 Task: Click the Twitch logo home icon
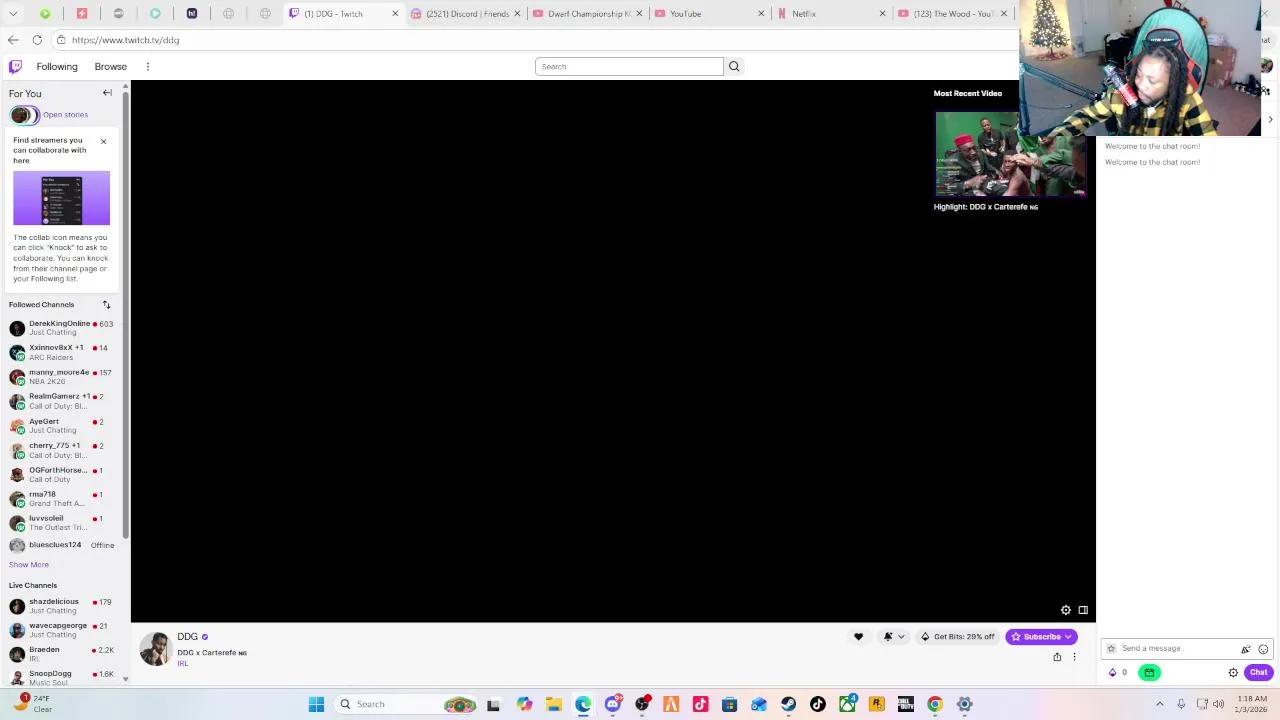pyautogui.click(x=15, y=66)
